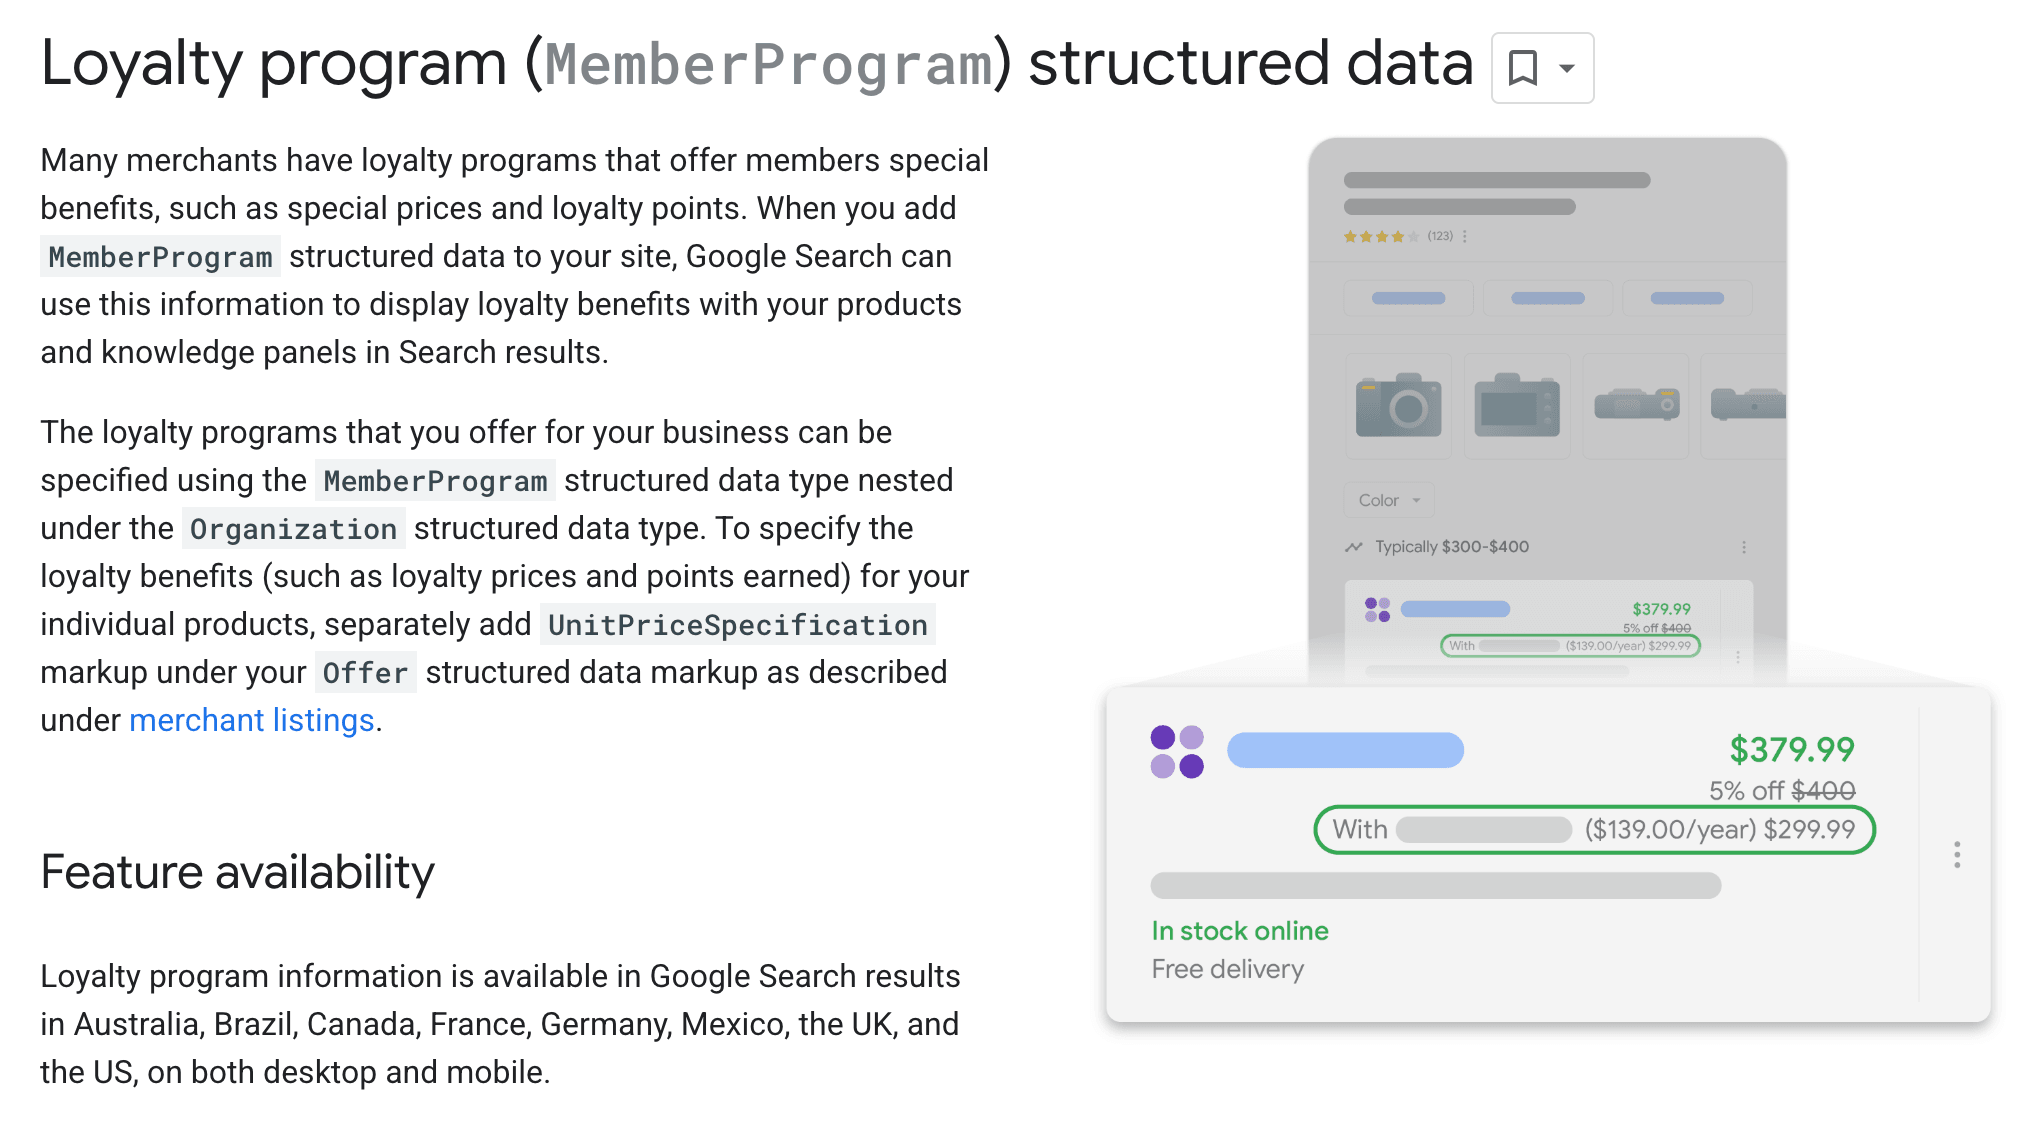The height and width of the screenshot is (1122, 2030).
Task: Select the first camera thumbnail
Action: click(1397, 406)
